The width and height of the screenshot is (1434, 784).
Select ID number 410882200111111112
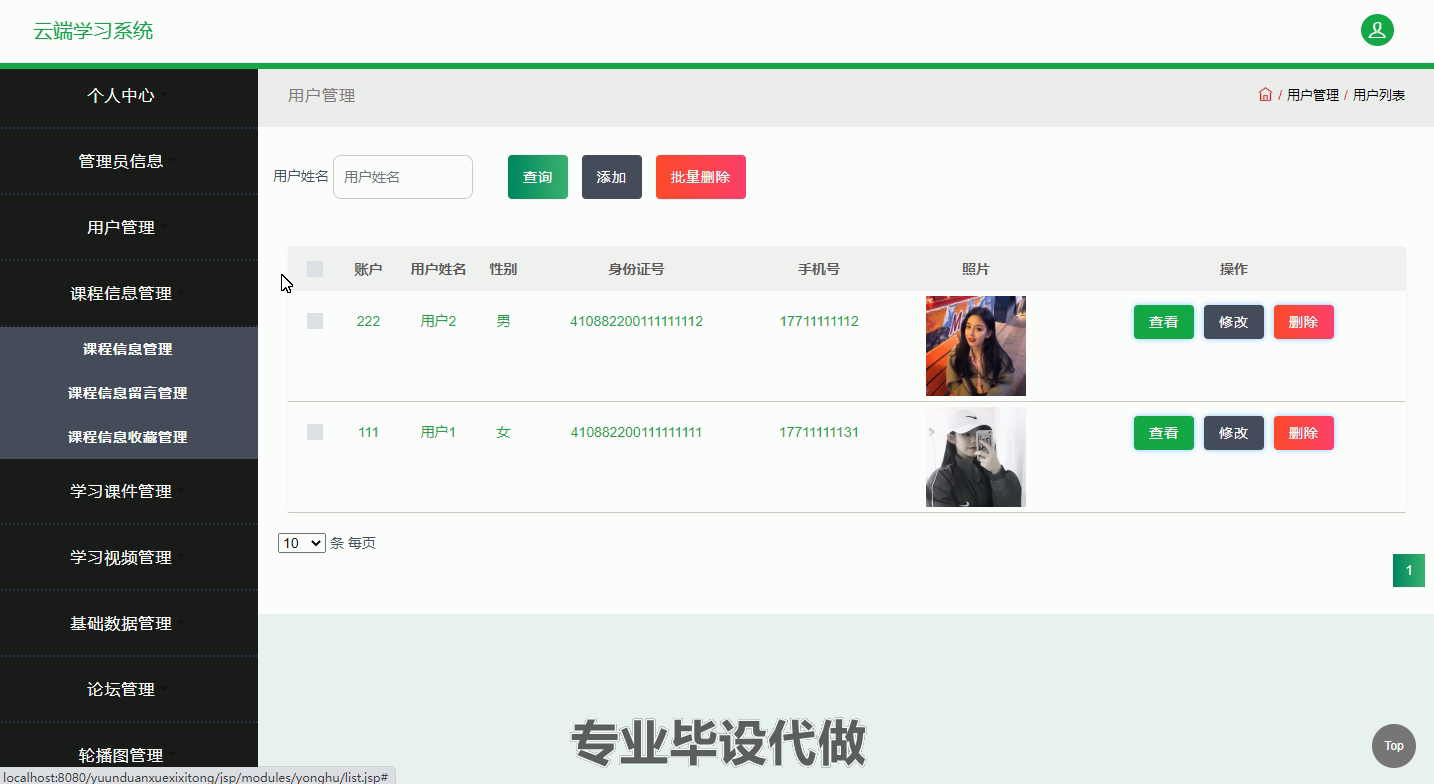click(636, 321)
